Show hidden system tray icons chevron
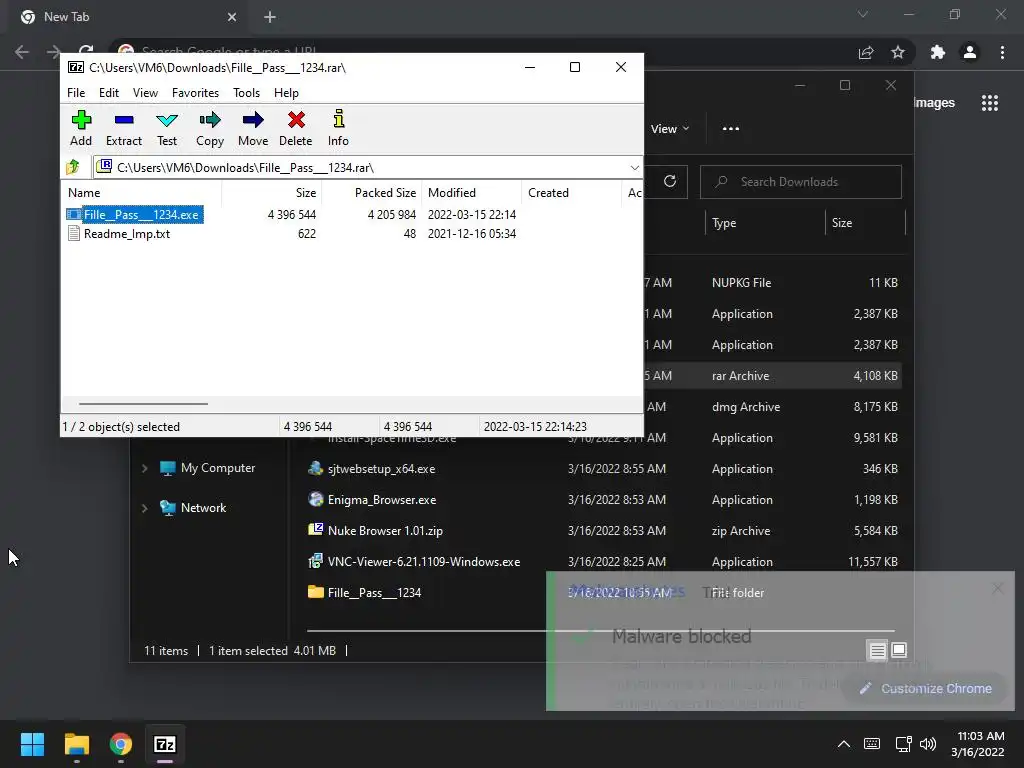Viewport: 1024px width, 768px height. (844, 744)
